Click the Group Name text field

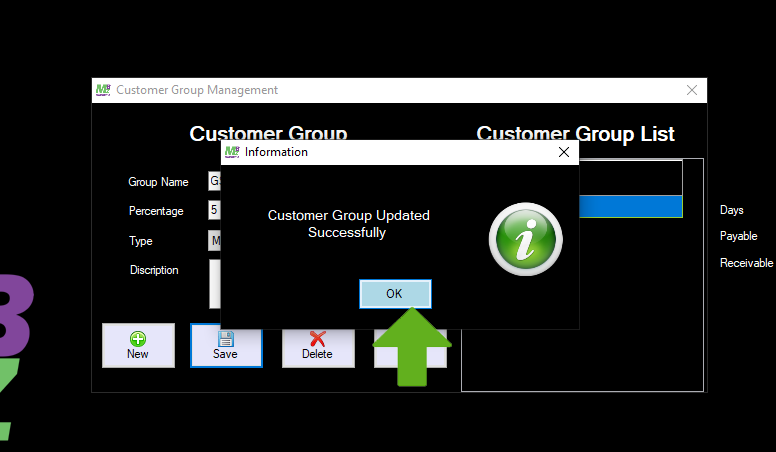click(214, 181)
